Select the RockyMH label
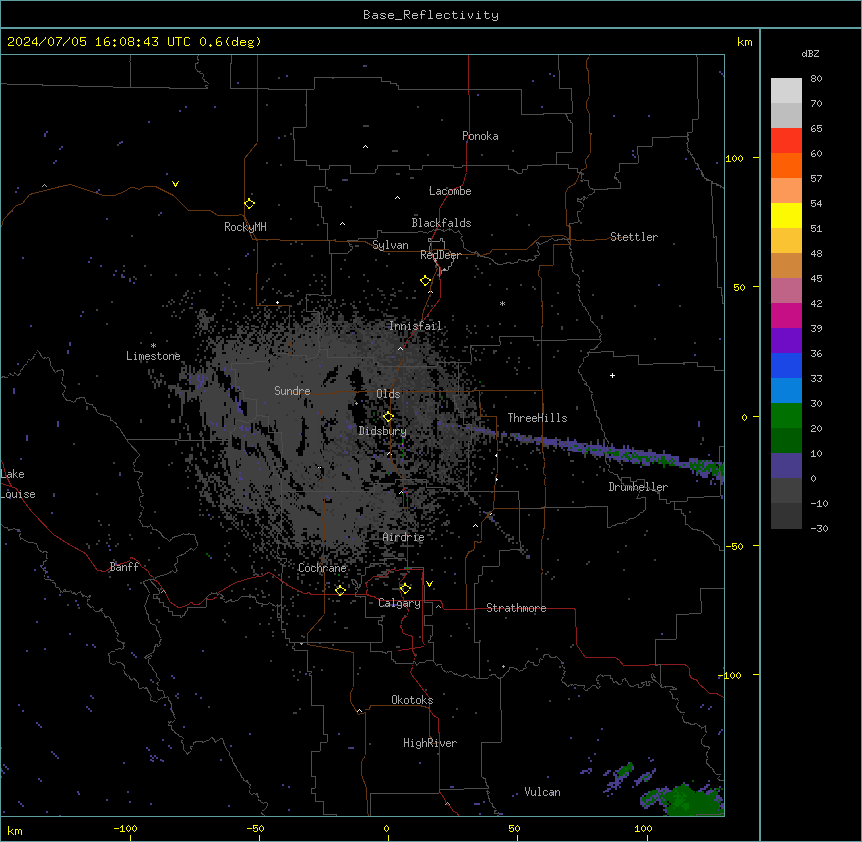 (245, 227)
